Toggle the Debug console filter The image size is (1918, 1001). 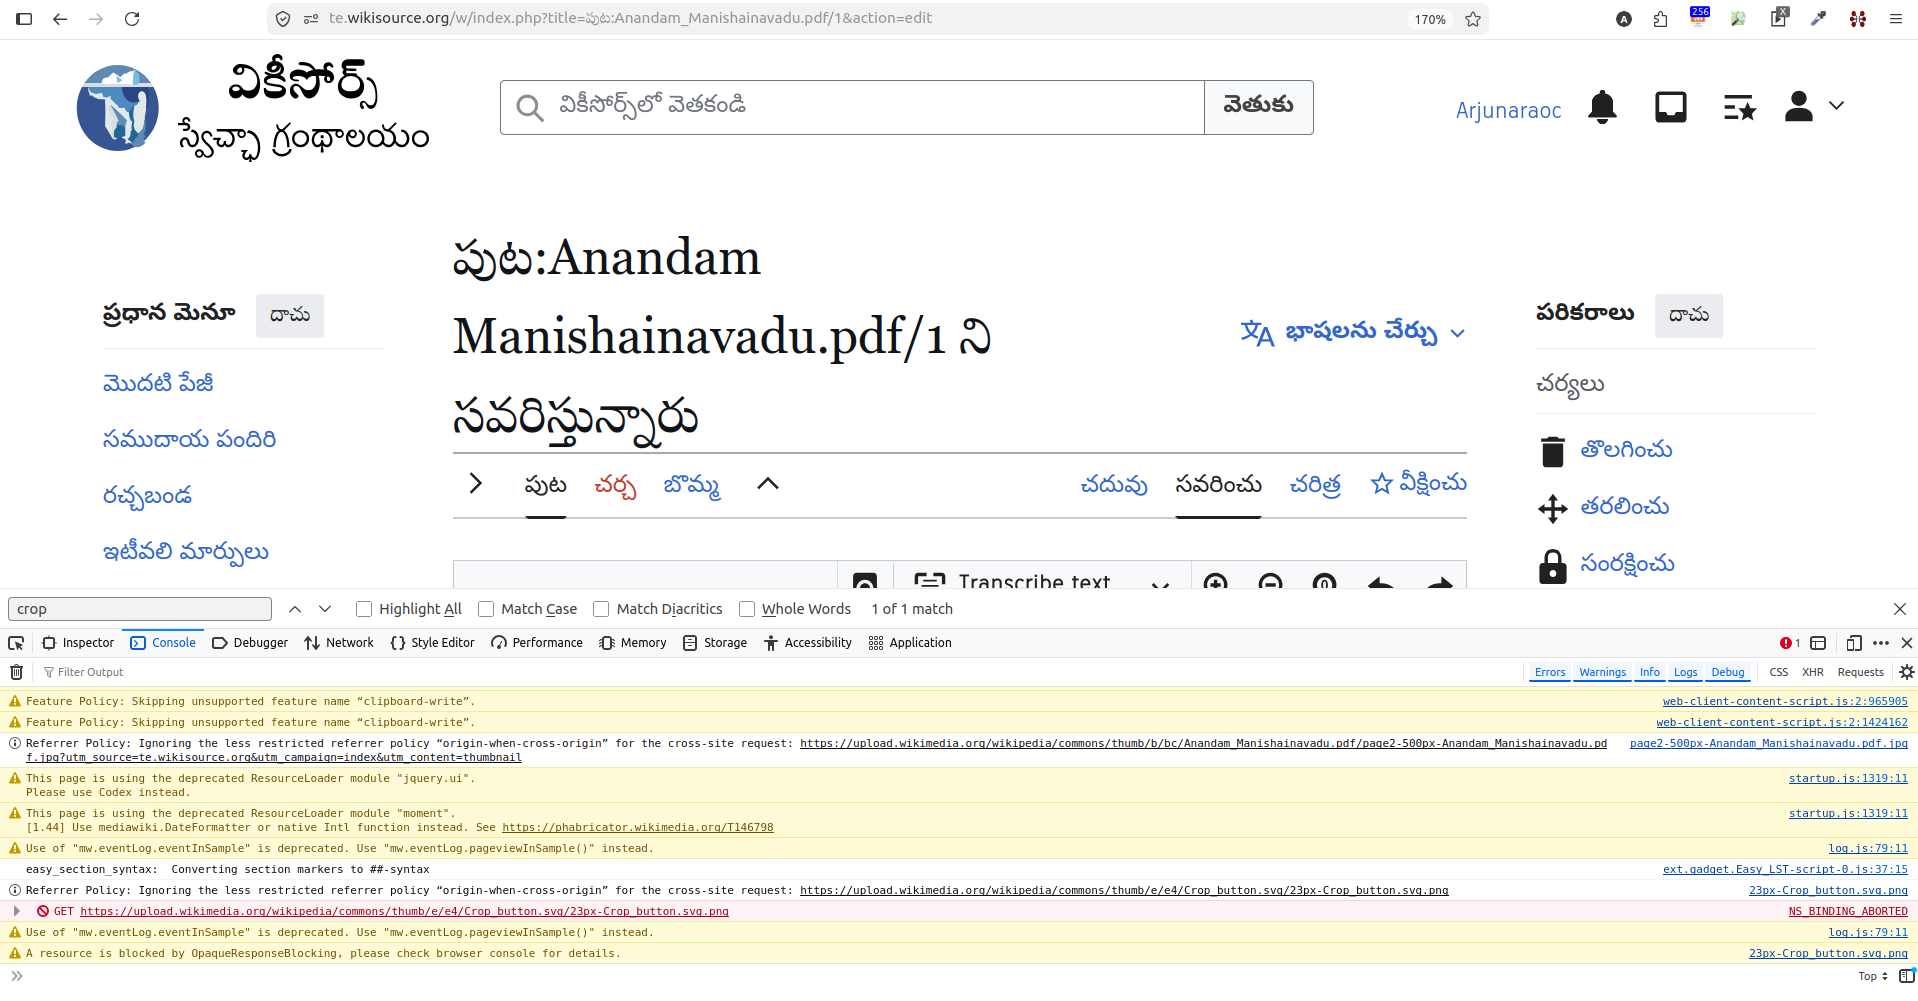pos(1728,672)
